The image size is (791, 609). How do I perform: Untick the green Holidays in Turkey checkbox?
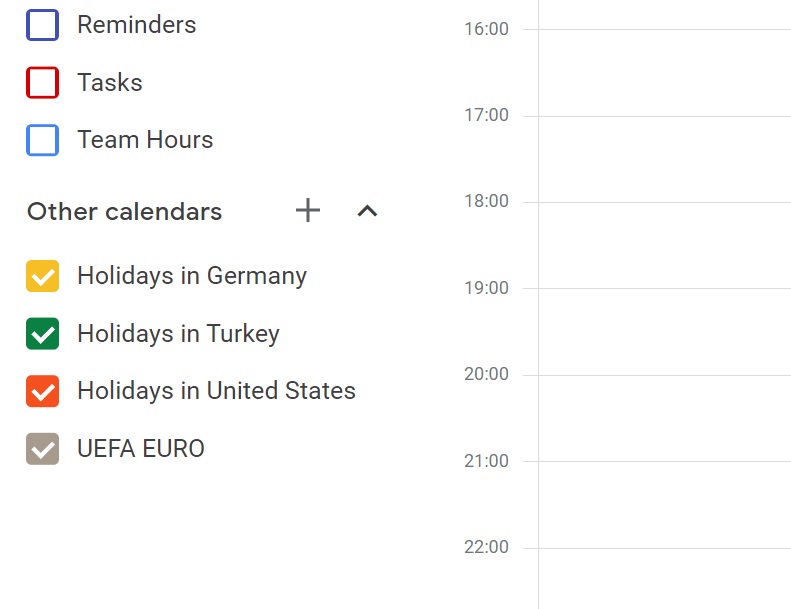click(x=42, y=334)
